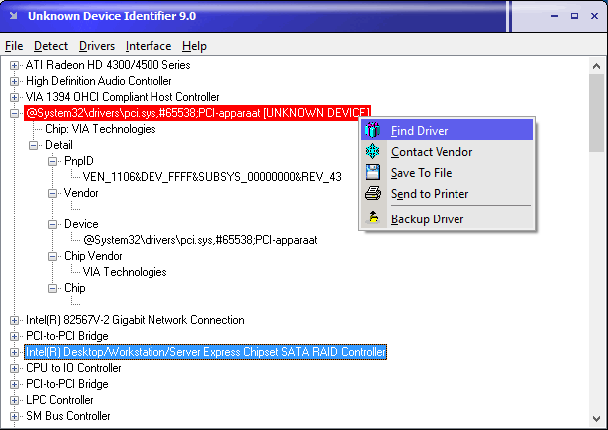This screenshot has height=430, width=608.
Task: Collapse the Vendor node
Action: point(52,193)
